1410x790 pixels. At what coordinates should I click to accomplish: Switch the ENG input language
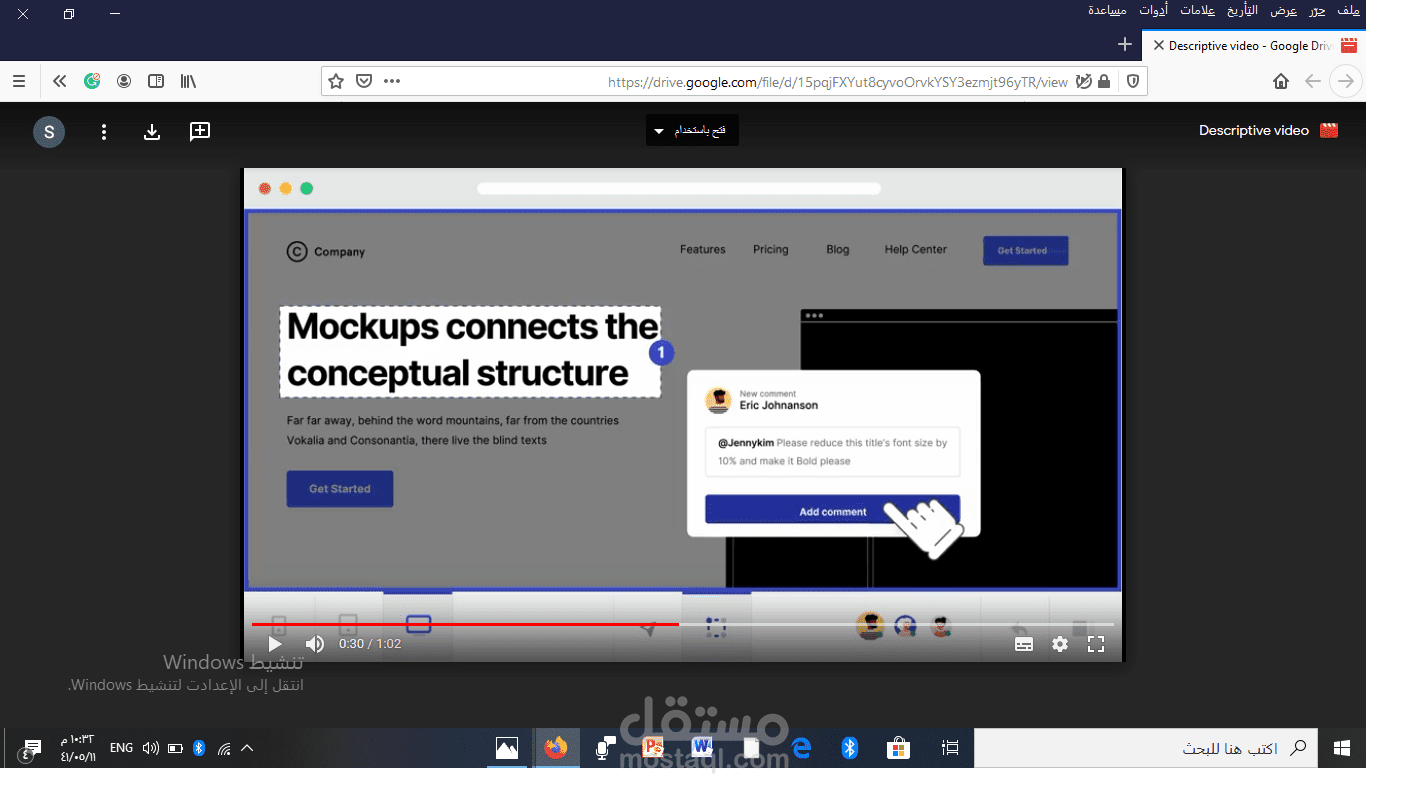point(121,748)
